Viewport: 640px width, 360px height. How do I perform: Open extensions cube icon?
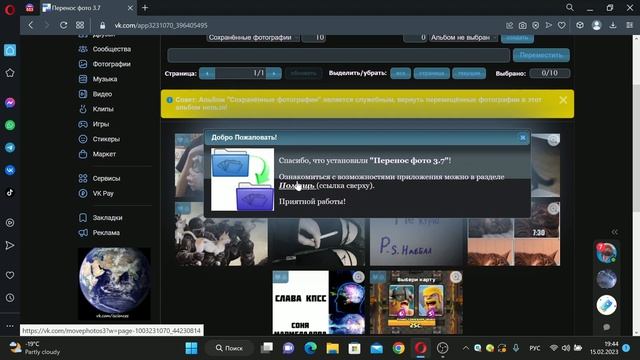coord(580,25)
